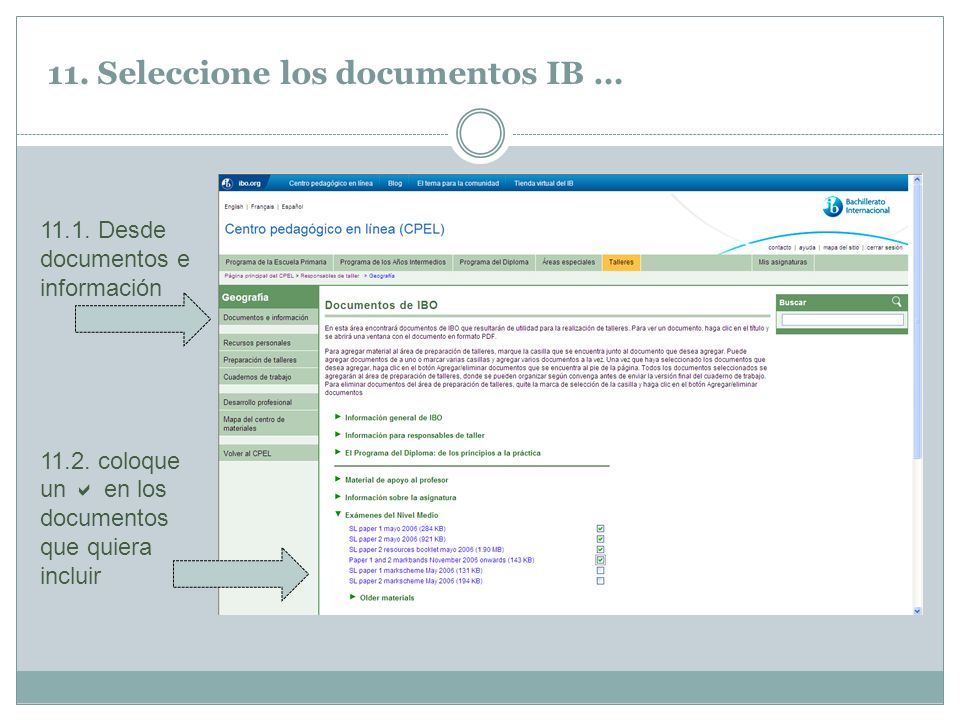Expand El Programa del Diploma section
960x720 pixels.
(338, 452)
